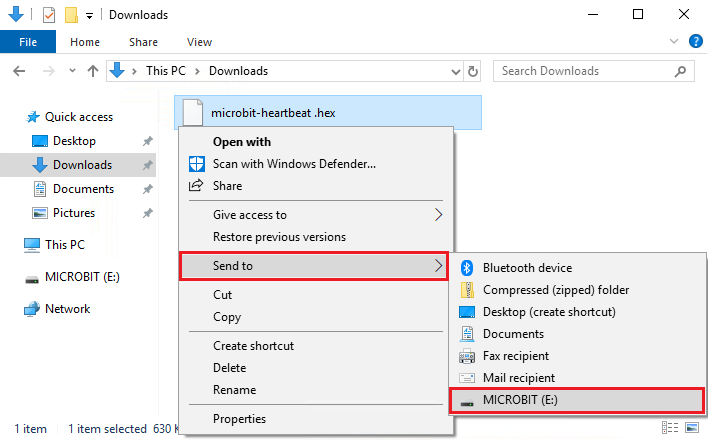Switch to details view in status bar

coord(670,427)
